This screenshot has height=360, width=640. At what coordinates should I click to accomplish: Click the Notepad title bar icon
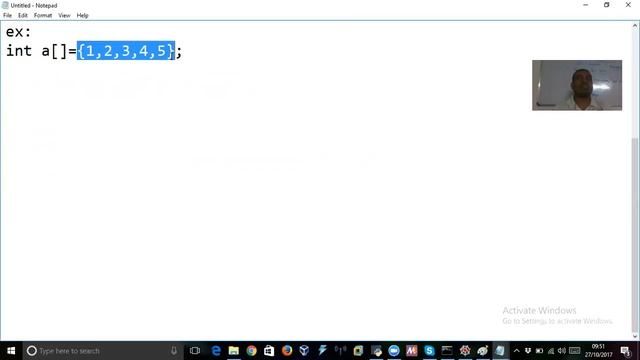coord(5,5)
